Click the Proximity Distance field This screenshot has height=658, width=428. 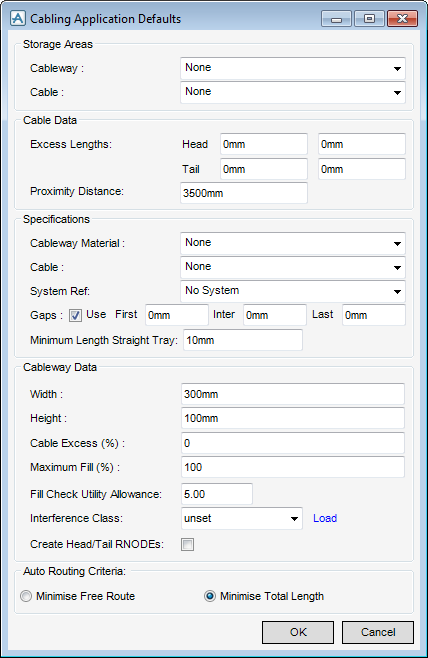click(244, 193)
